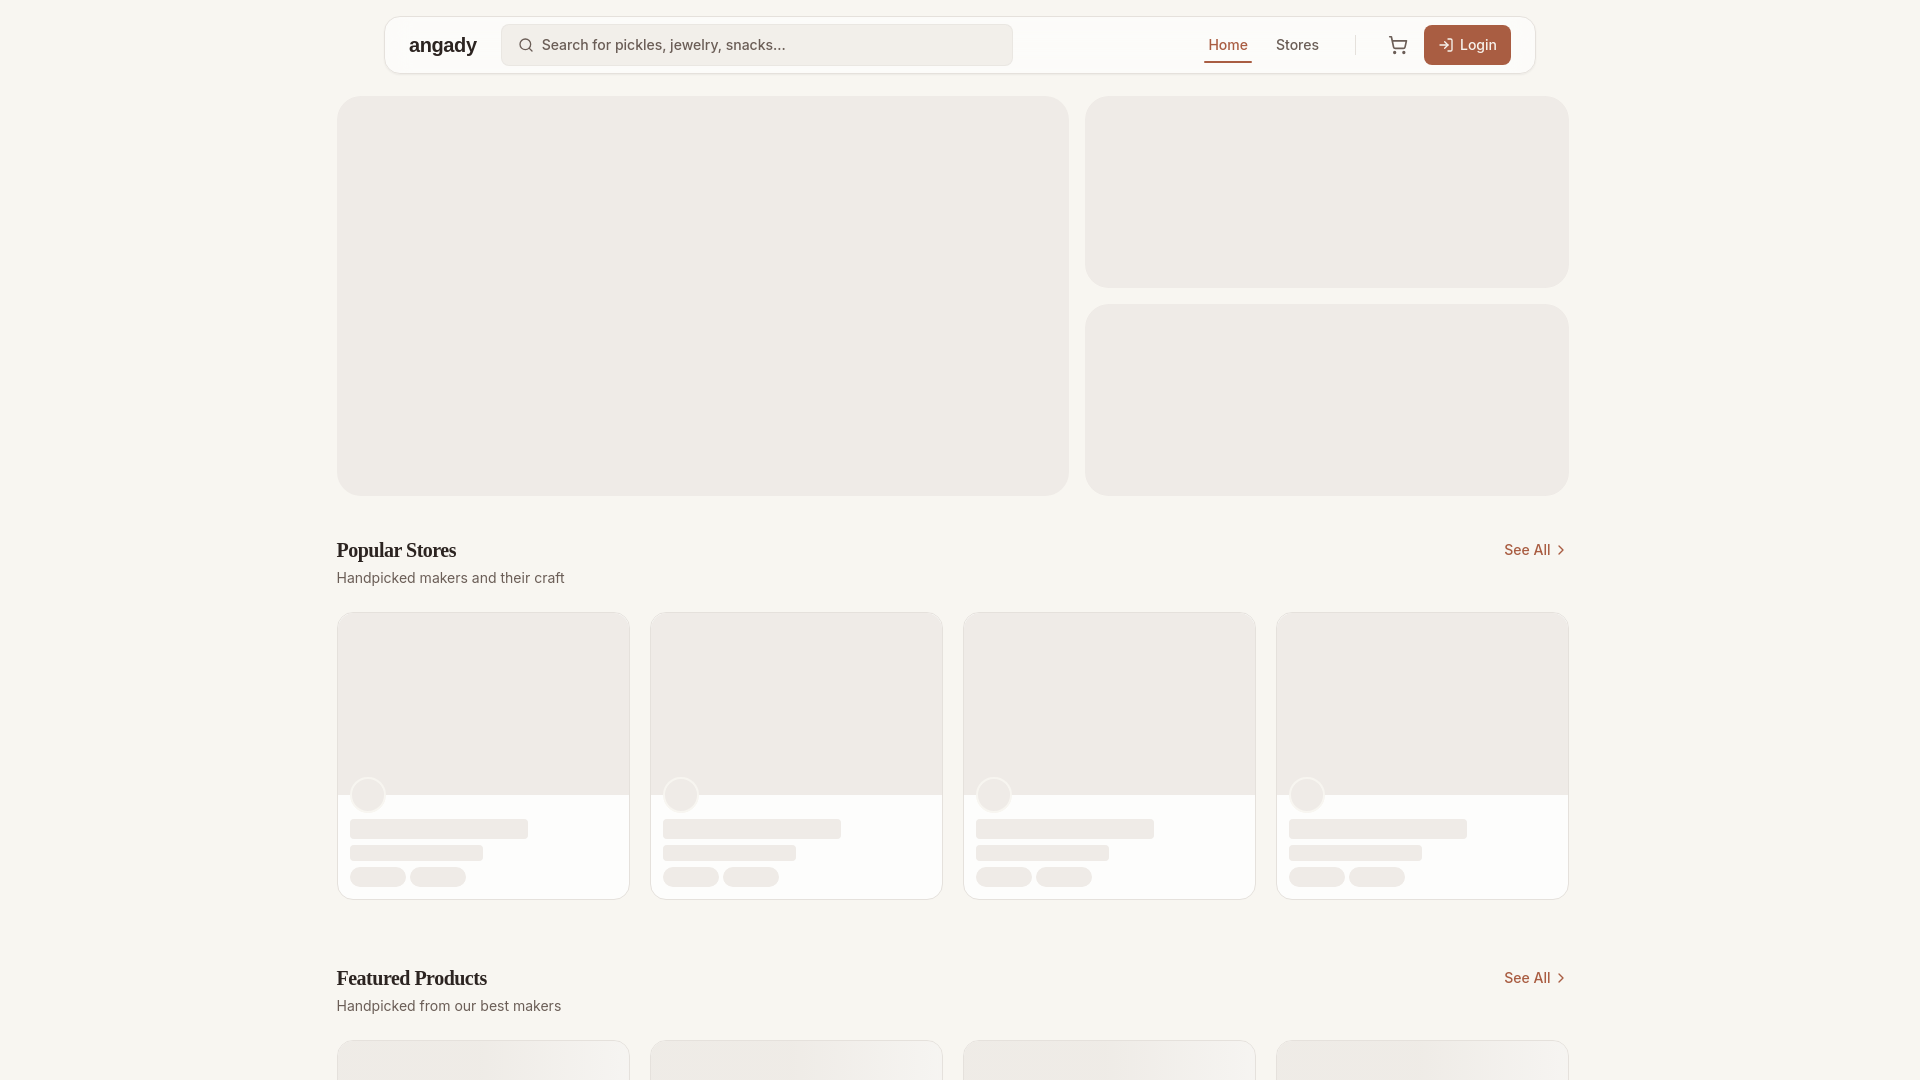
Task: Focus the search for pickles field
Action: (757, 45)
